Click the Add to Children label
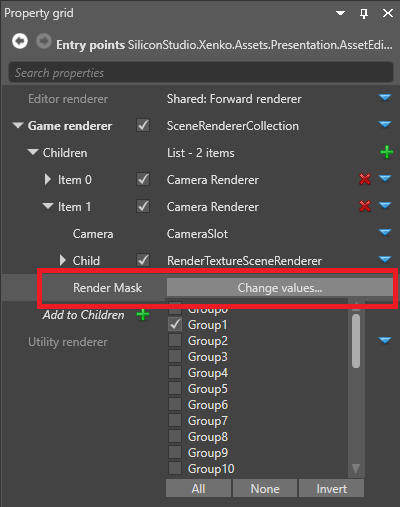Viewport: 400px width, 507px height. click(83, 315)
